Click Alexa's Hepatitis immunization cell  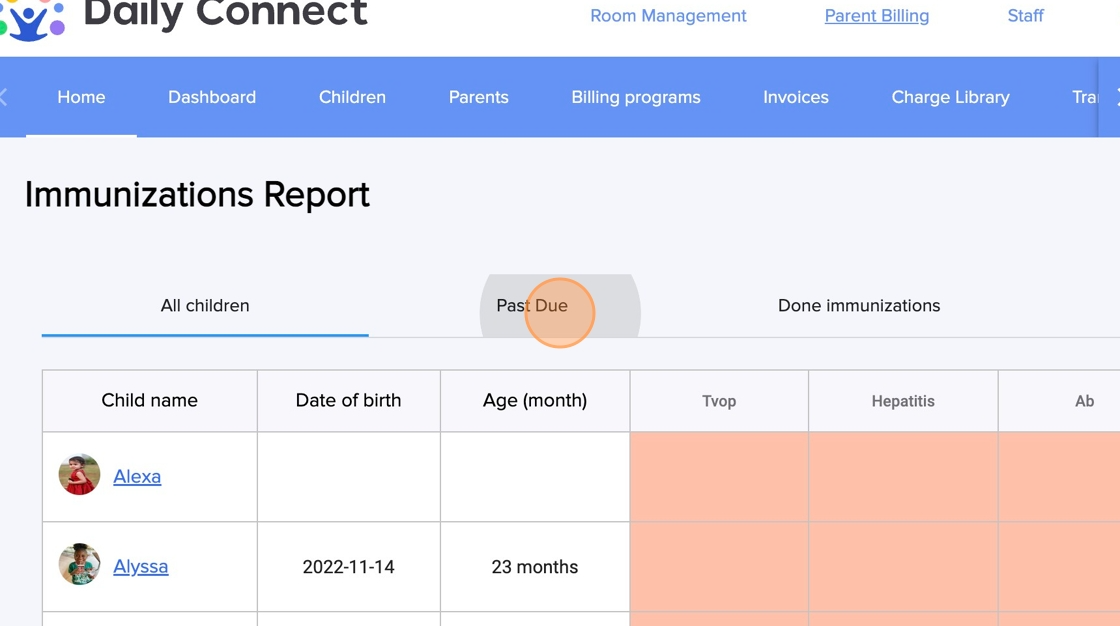(903, 477)
